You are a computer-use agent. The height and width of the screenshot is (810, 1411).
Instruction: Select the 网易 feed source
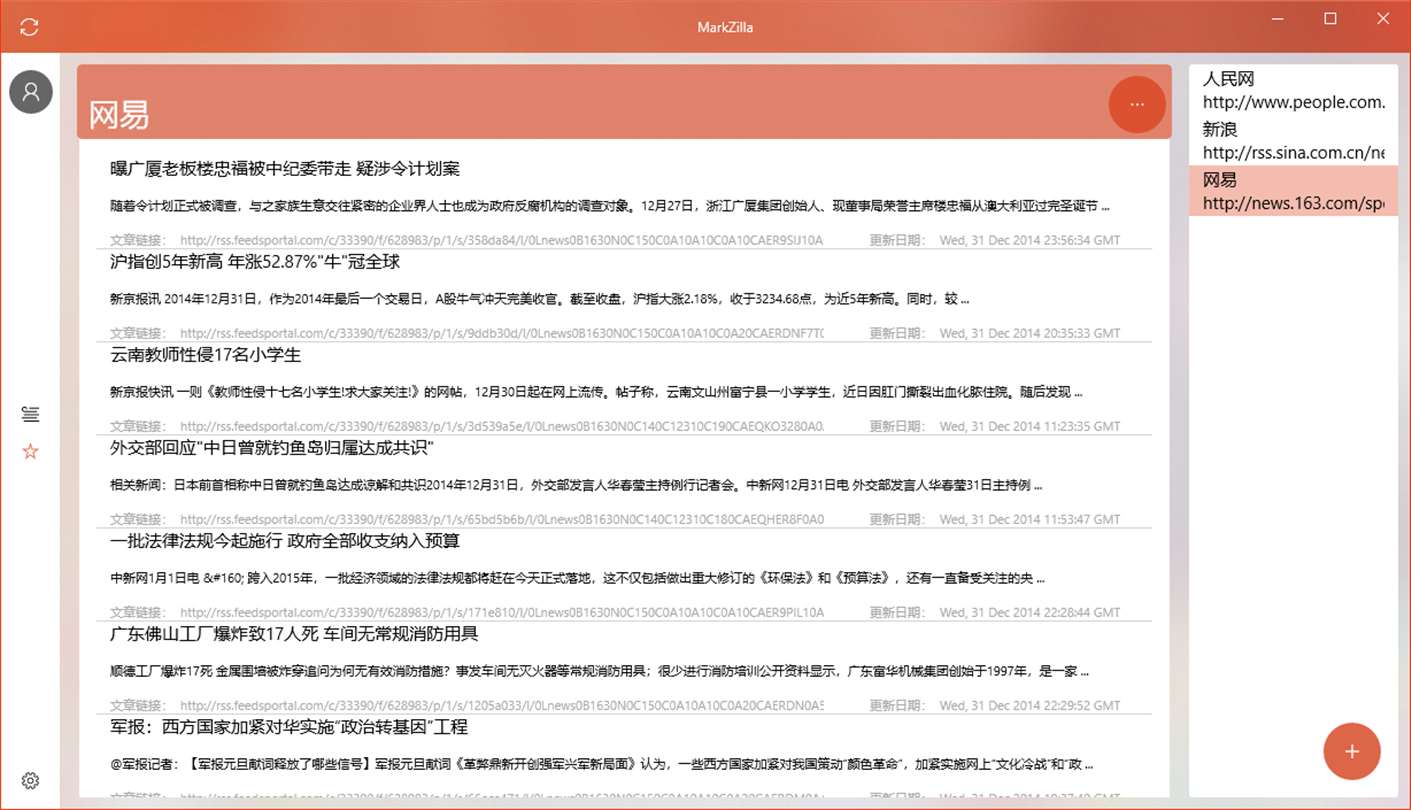pyautogui.click(x=1293, y=192)
